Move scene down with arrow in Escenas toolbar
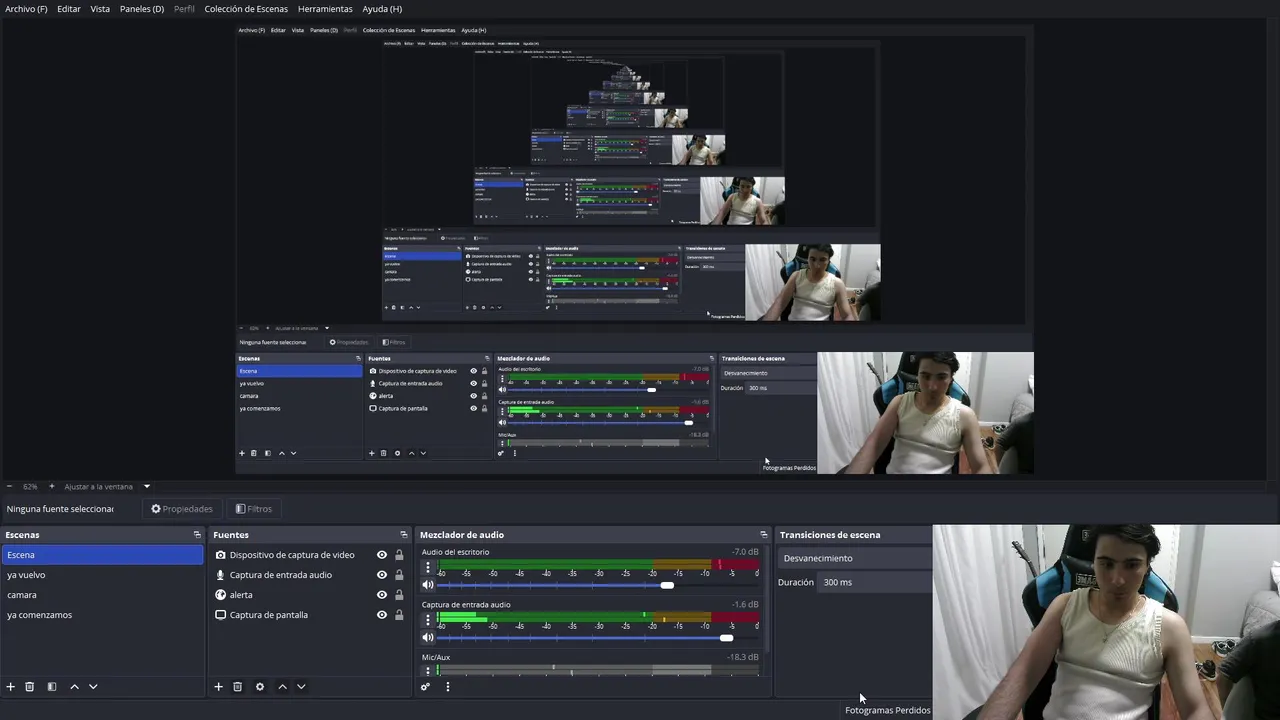This screenshot has height=720, width=1280. [93, 687]
